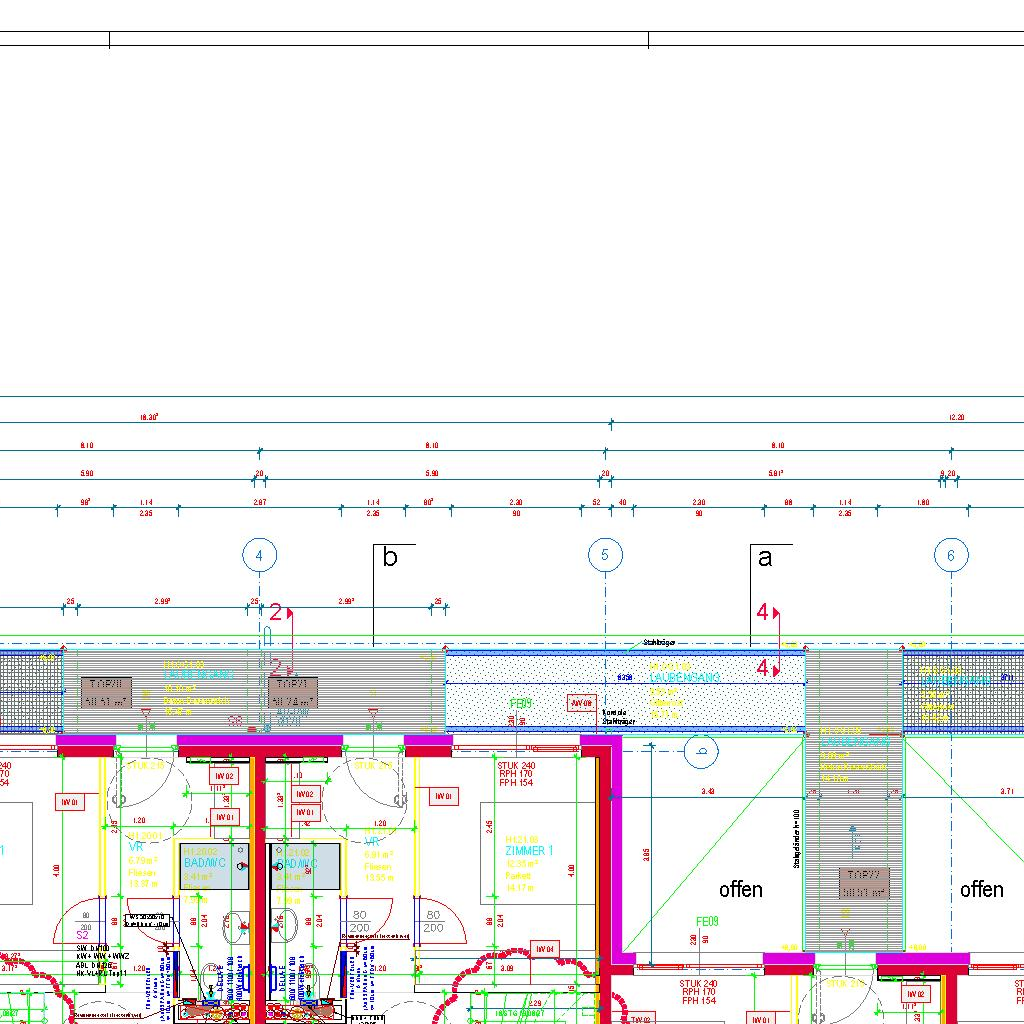Select the right 'offen' void label
This screenshot has height=1024, width=1024.
pos(981,889)
